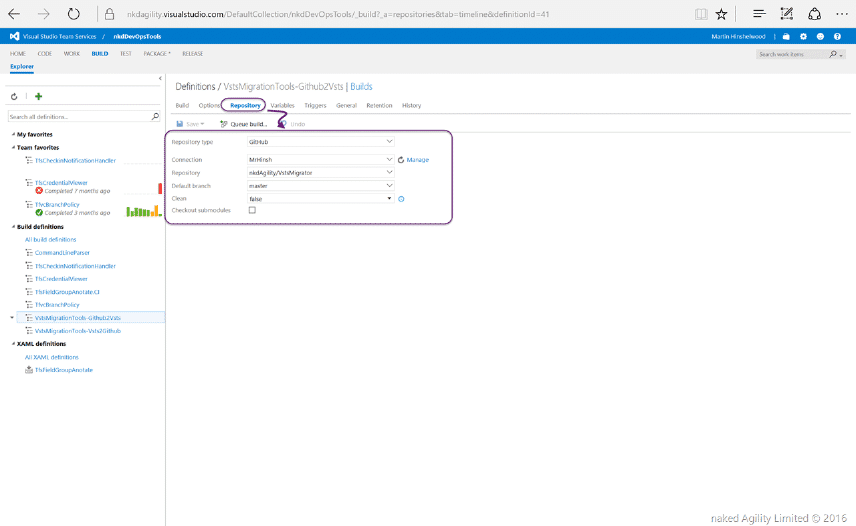The width and height of the screenshot is (856, 526).
Task: Collapse Build definitions section
Action: 13,226
